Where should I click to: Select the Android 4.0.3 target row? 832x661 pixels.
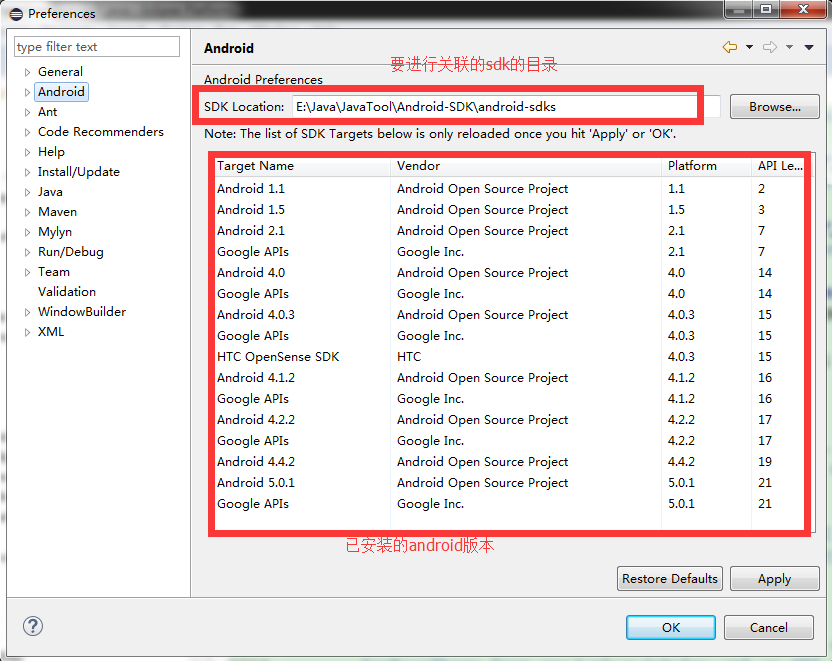[x=509, y=315]
